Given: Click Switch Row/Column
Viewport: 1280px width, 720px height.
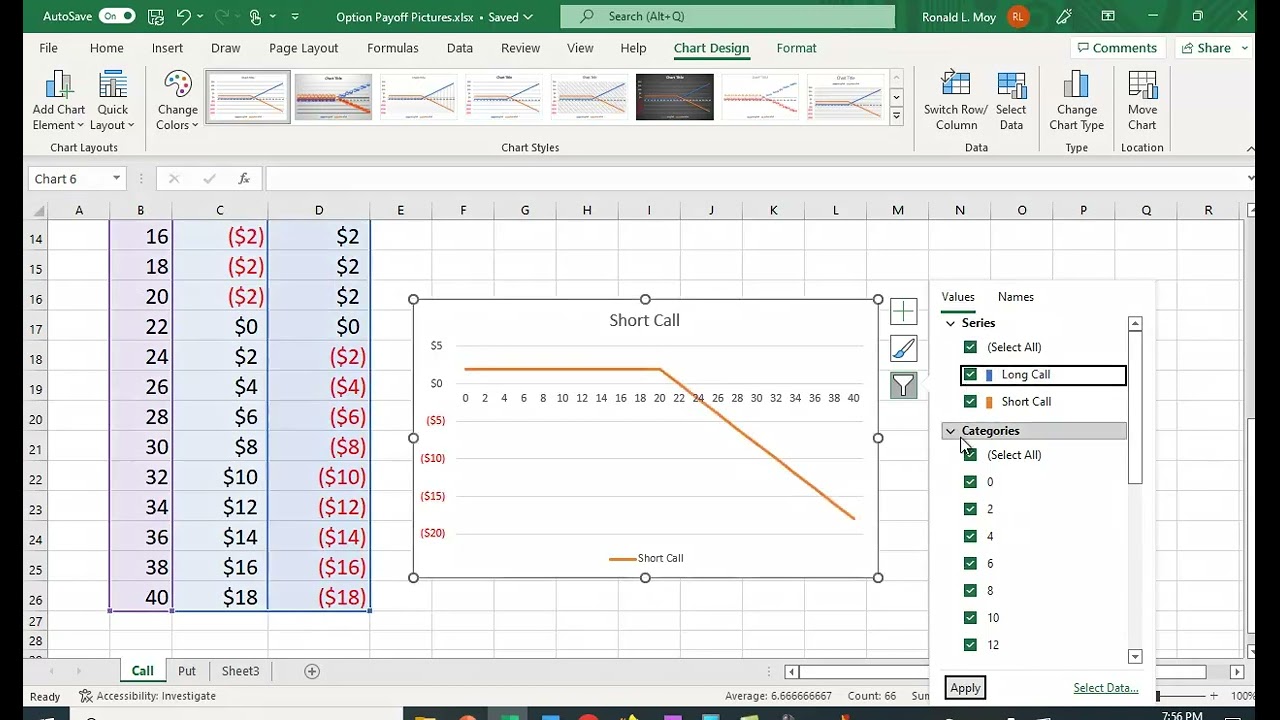Looking at the screenshot, I should coord(956,101).
